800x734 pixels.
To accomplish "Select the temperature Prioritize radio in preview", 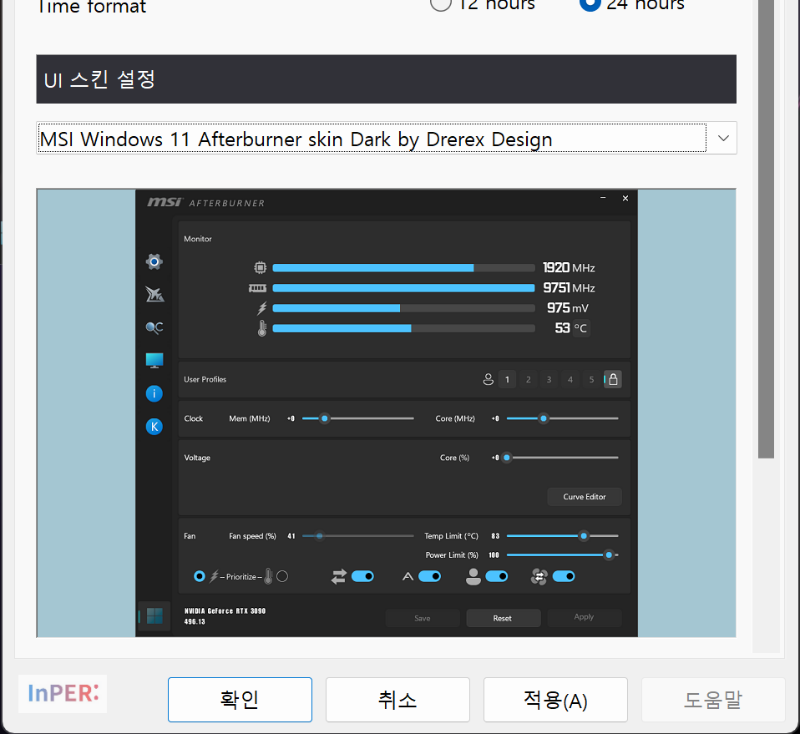I will click(282, 576).
